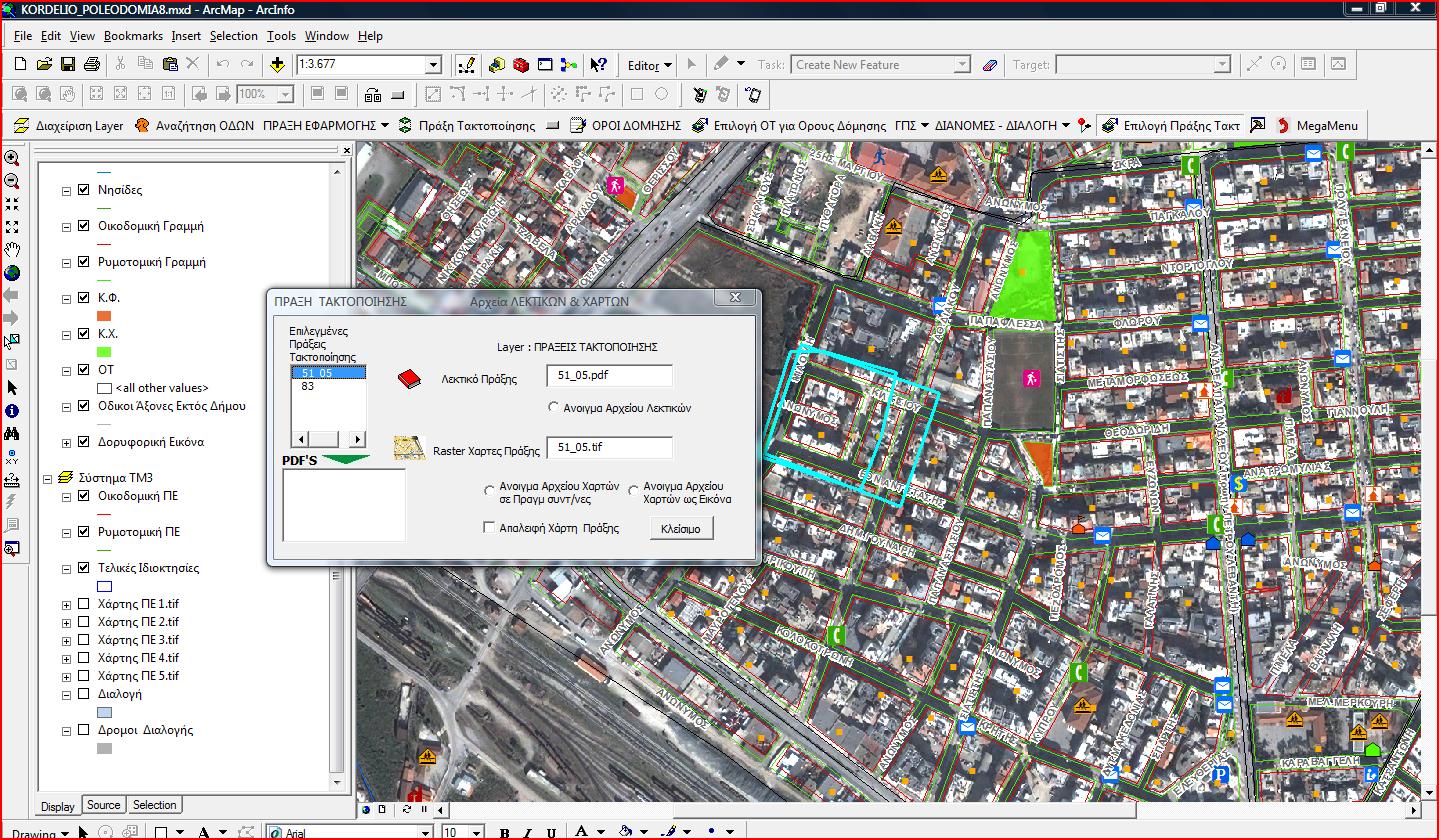
Task: Expand the Δορυφορική Εικόνα layer tree node
Action: tap(67, 442)
